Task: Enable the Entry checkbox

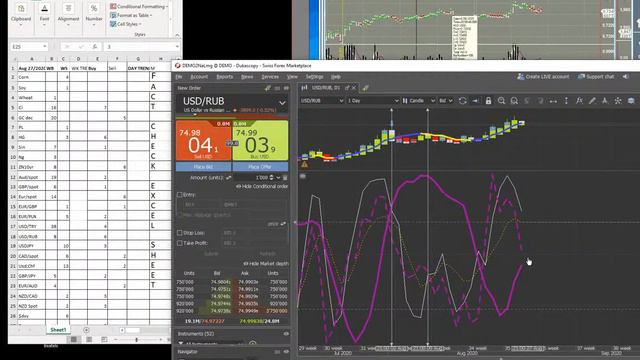Action: (x=180, y=195)
